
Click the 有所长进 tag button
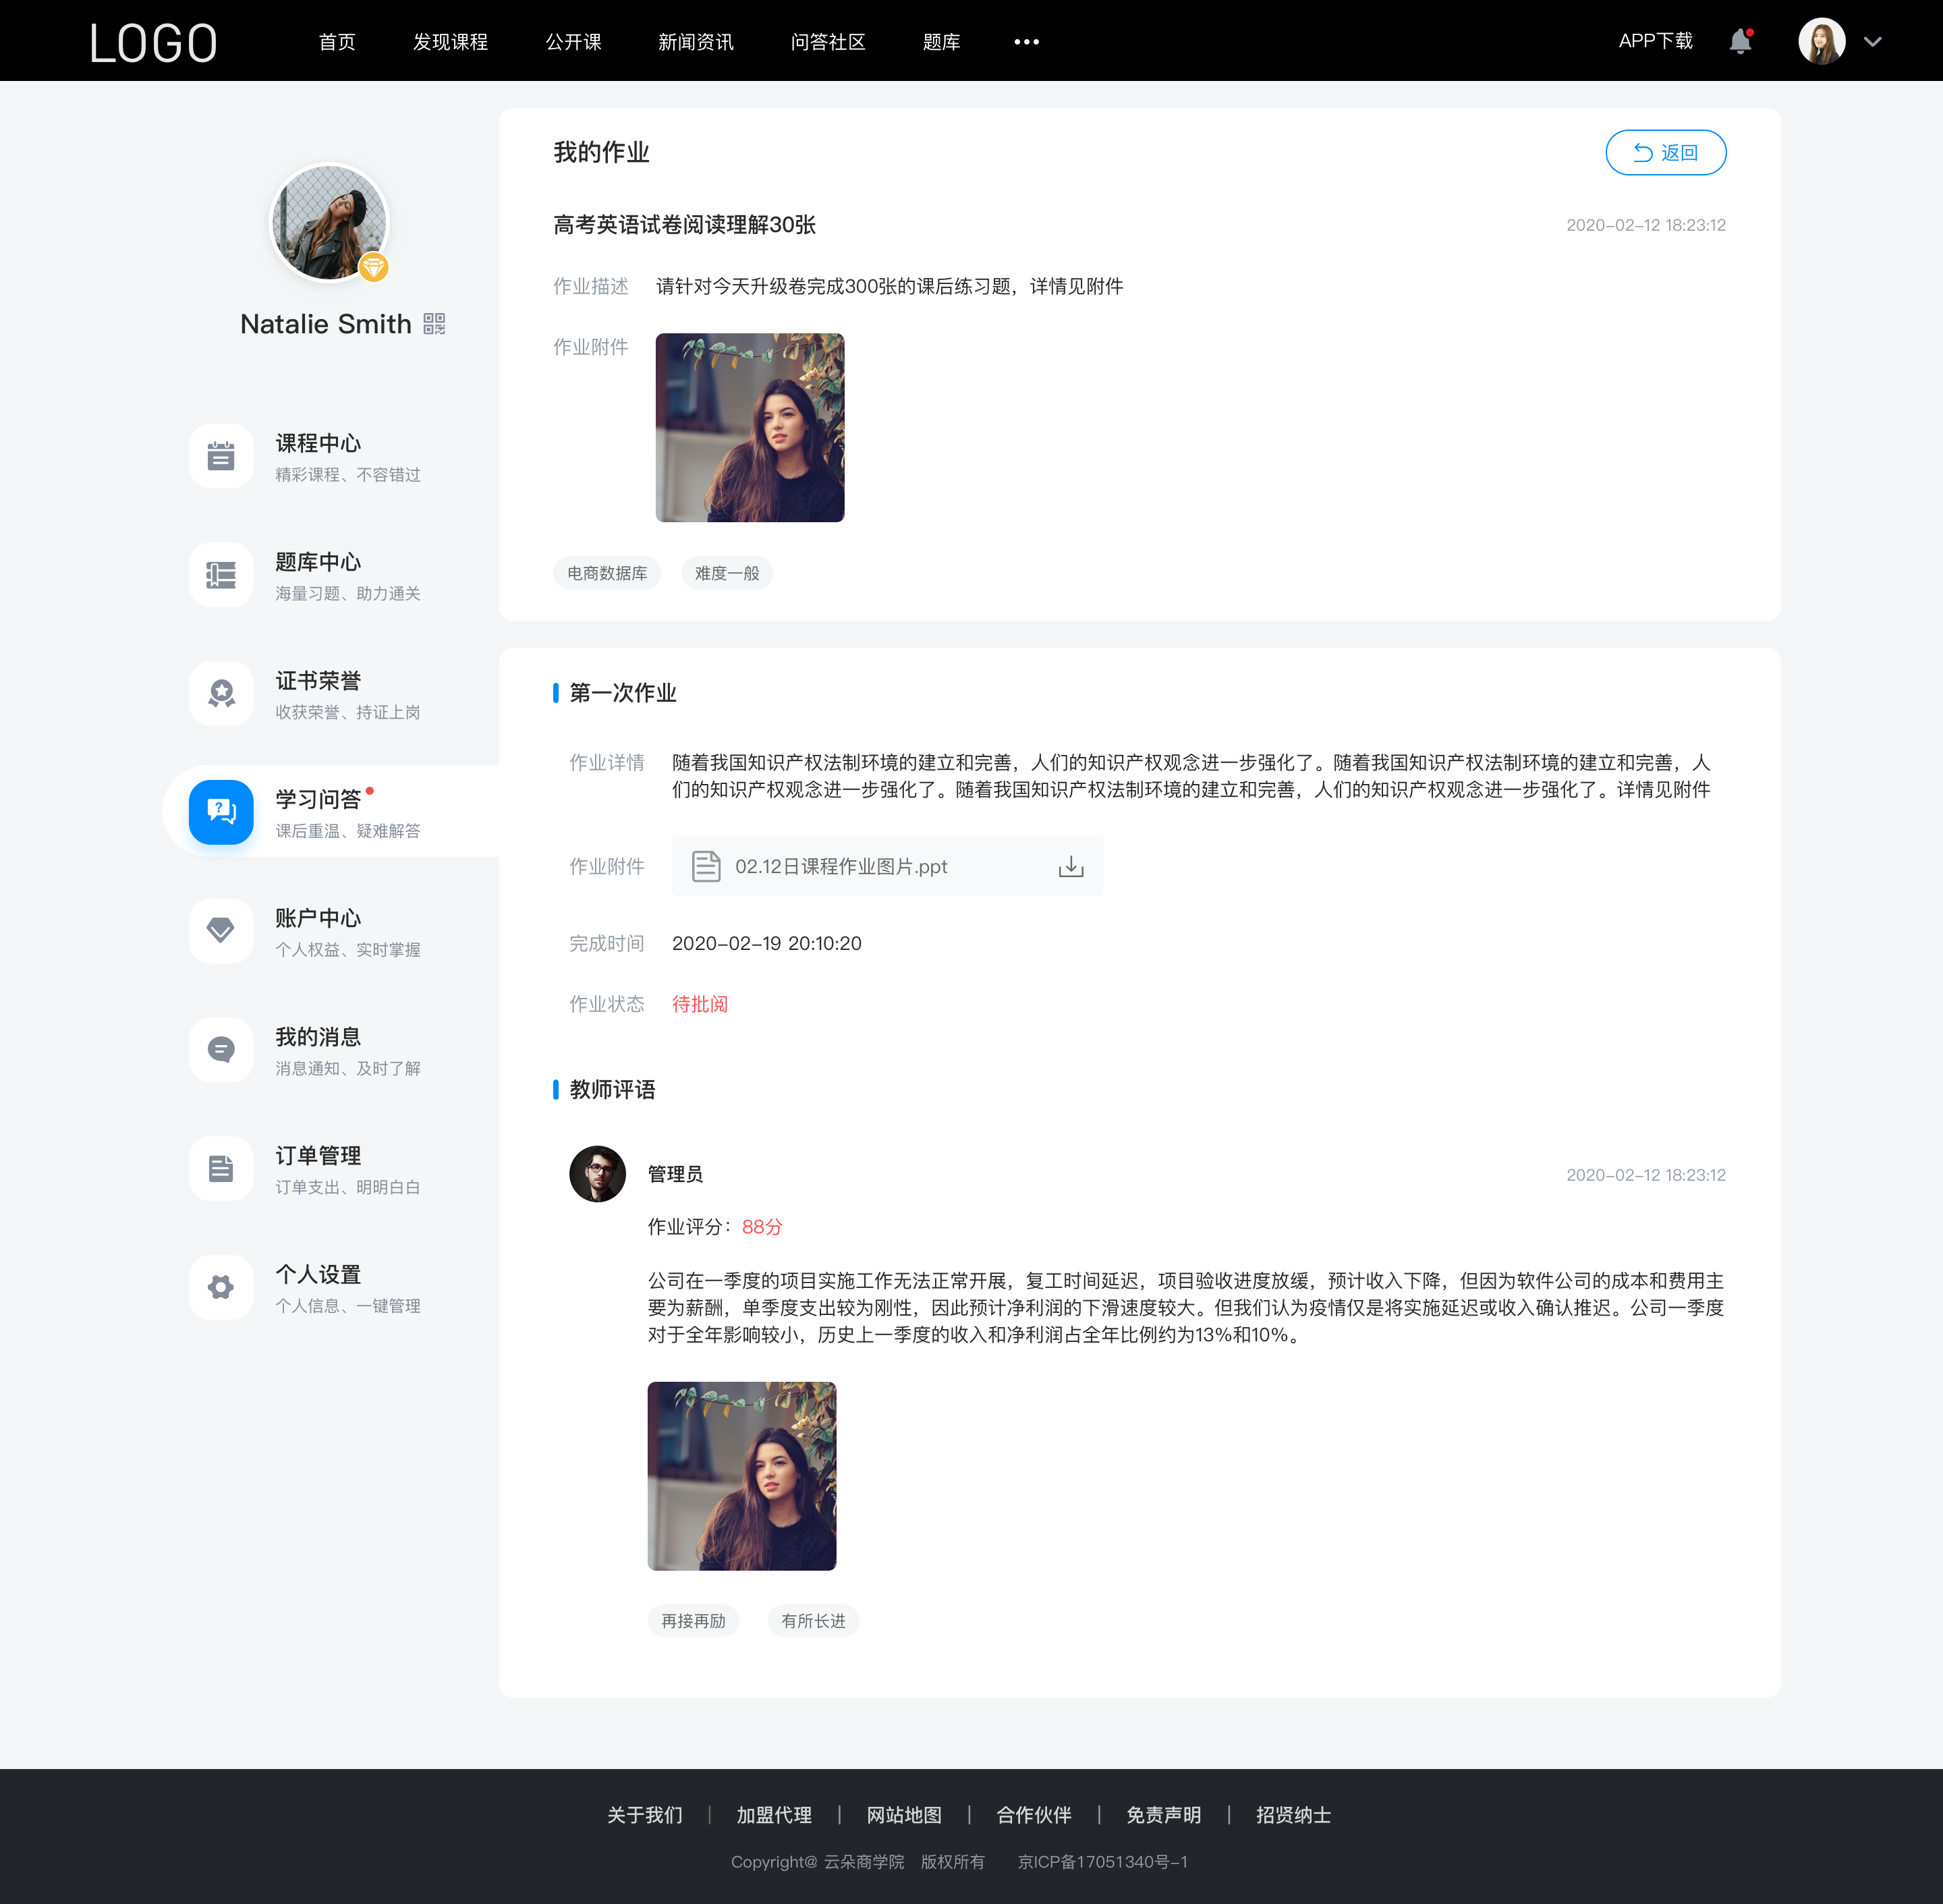814,1620
